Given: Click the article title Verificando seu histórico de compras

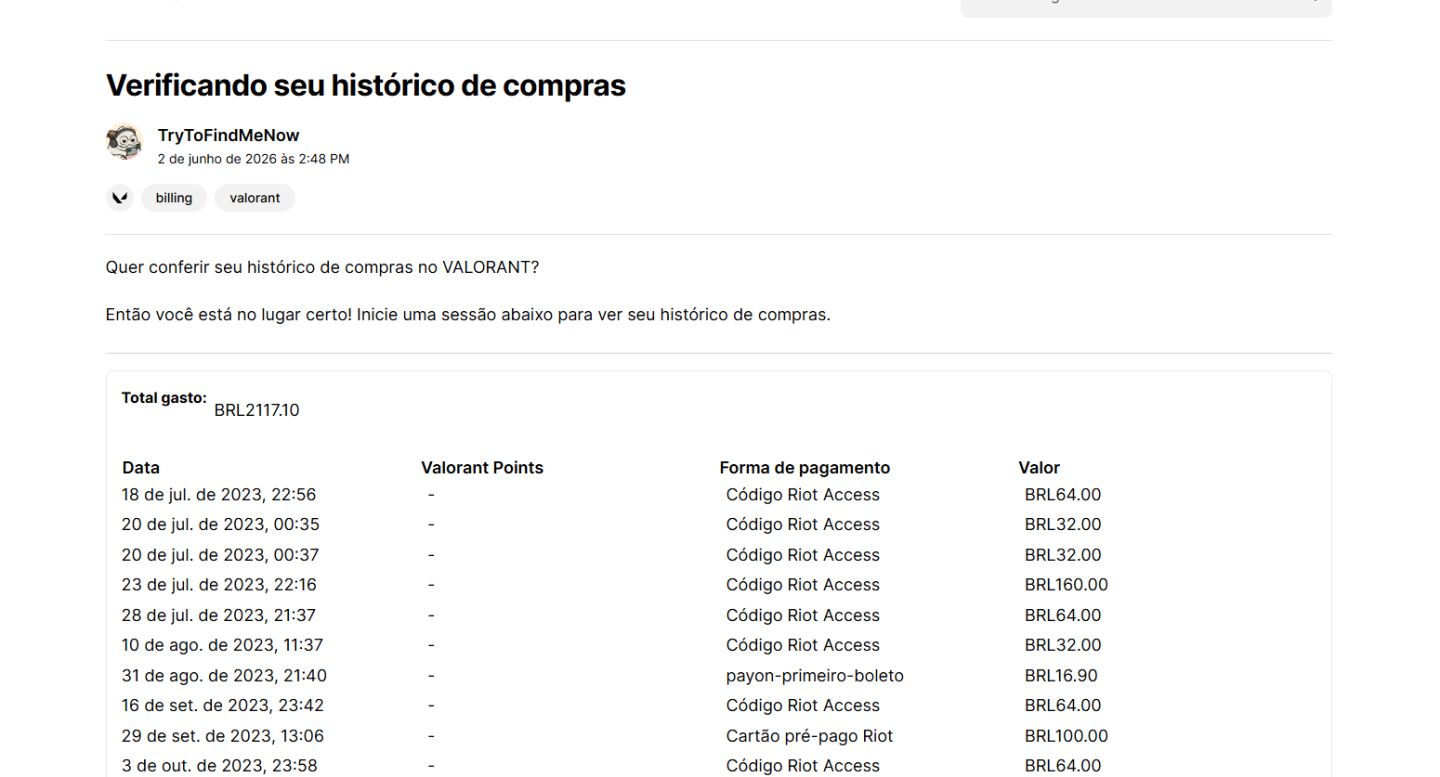Looking at the screenshot, I should click(x=366, y=85).
